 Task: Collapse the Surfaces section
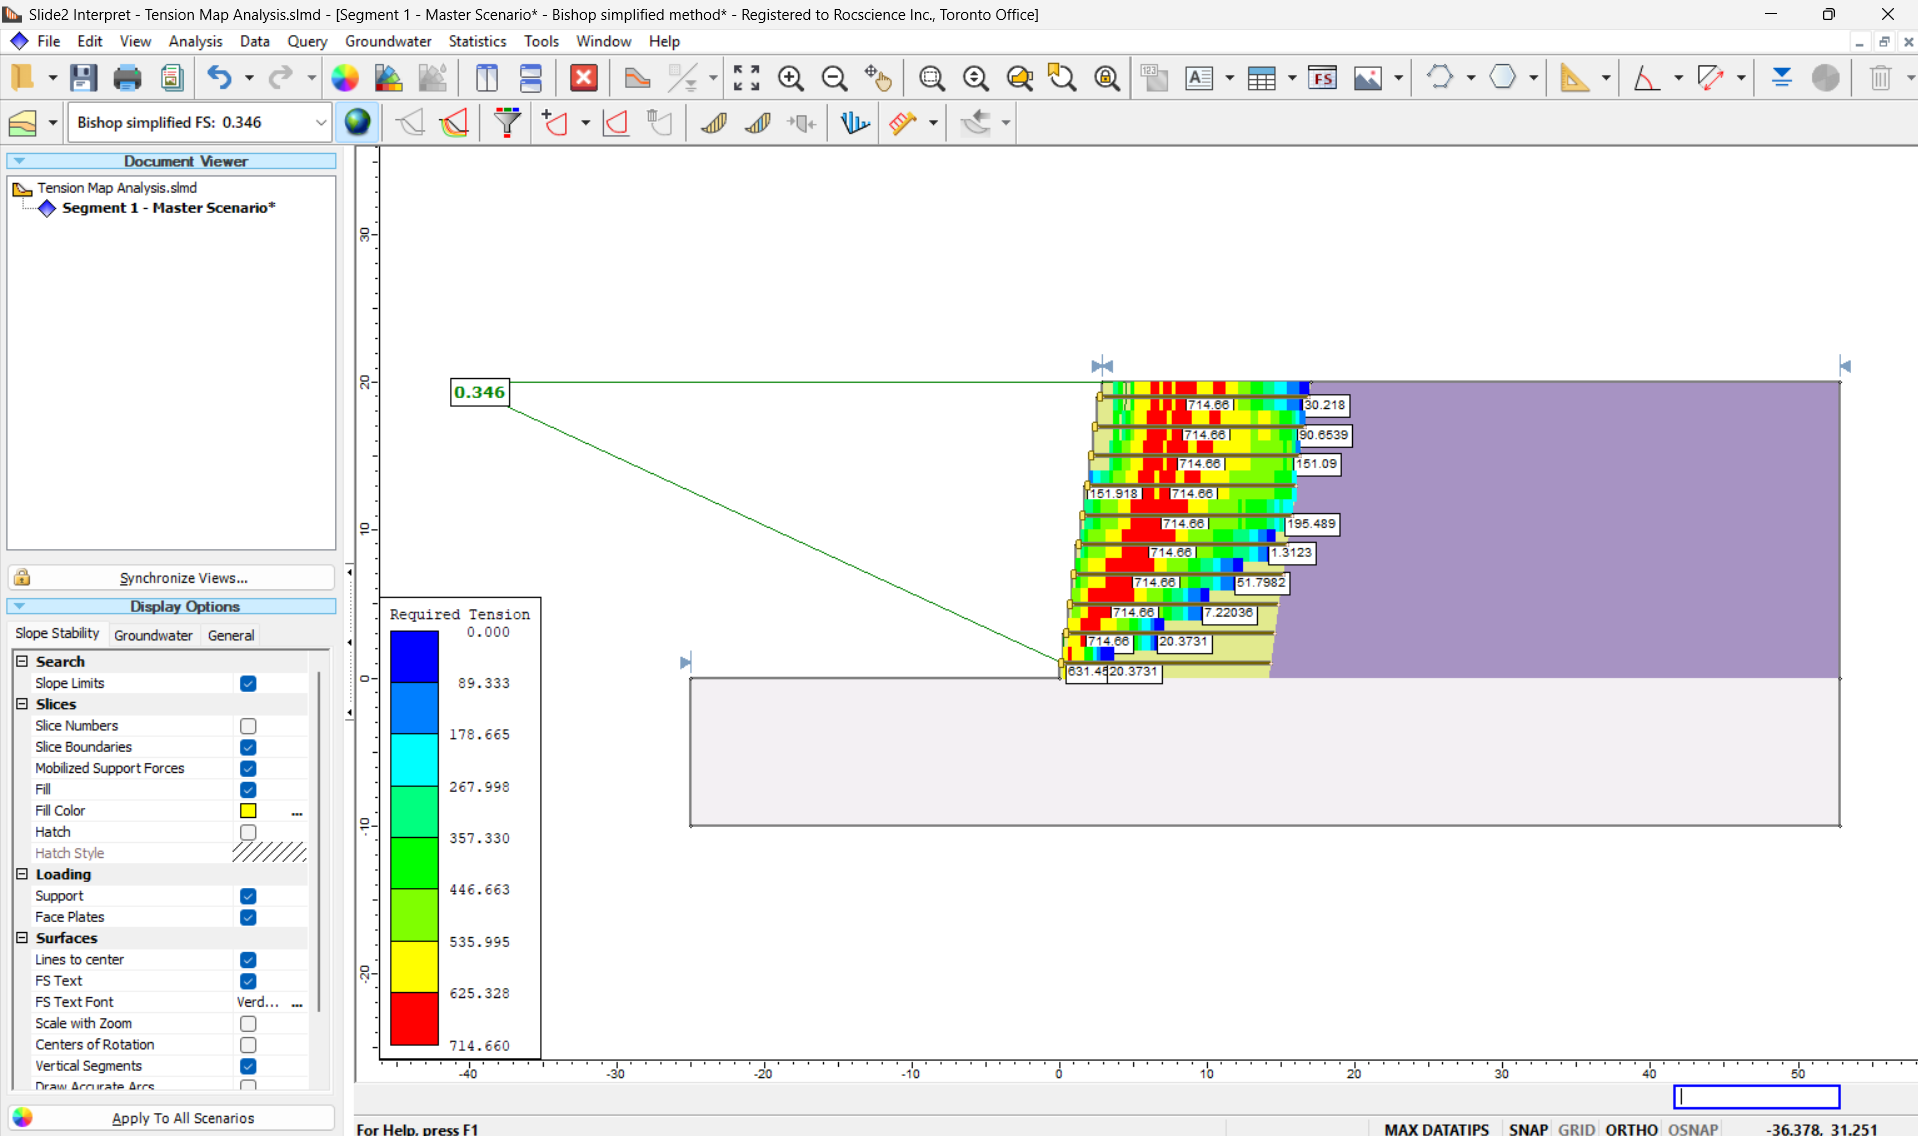pyautogui.click(x=22, y=938)
